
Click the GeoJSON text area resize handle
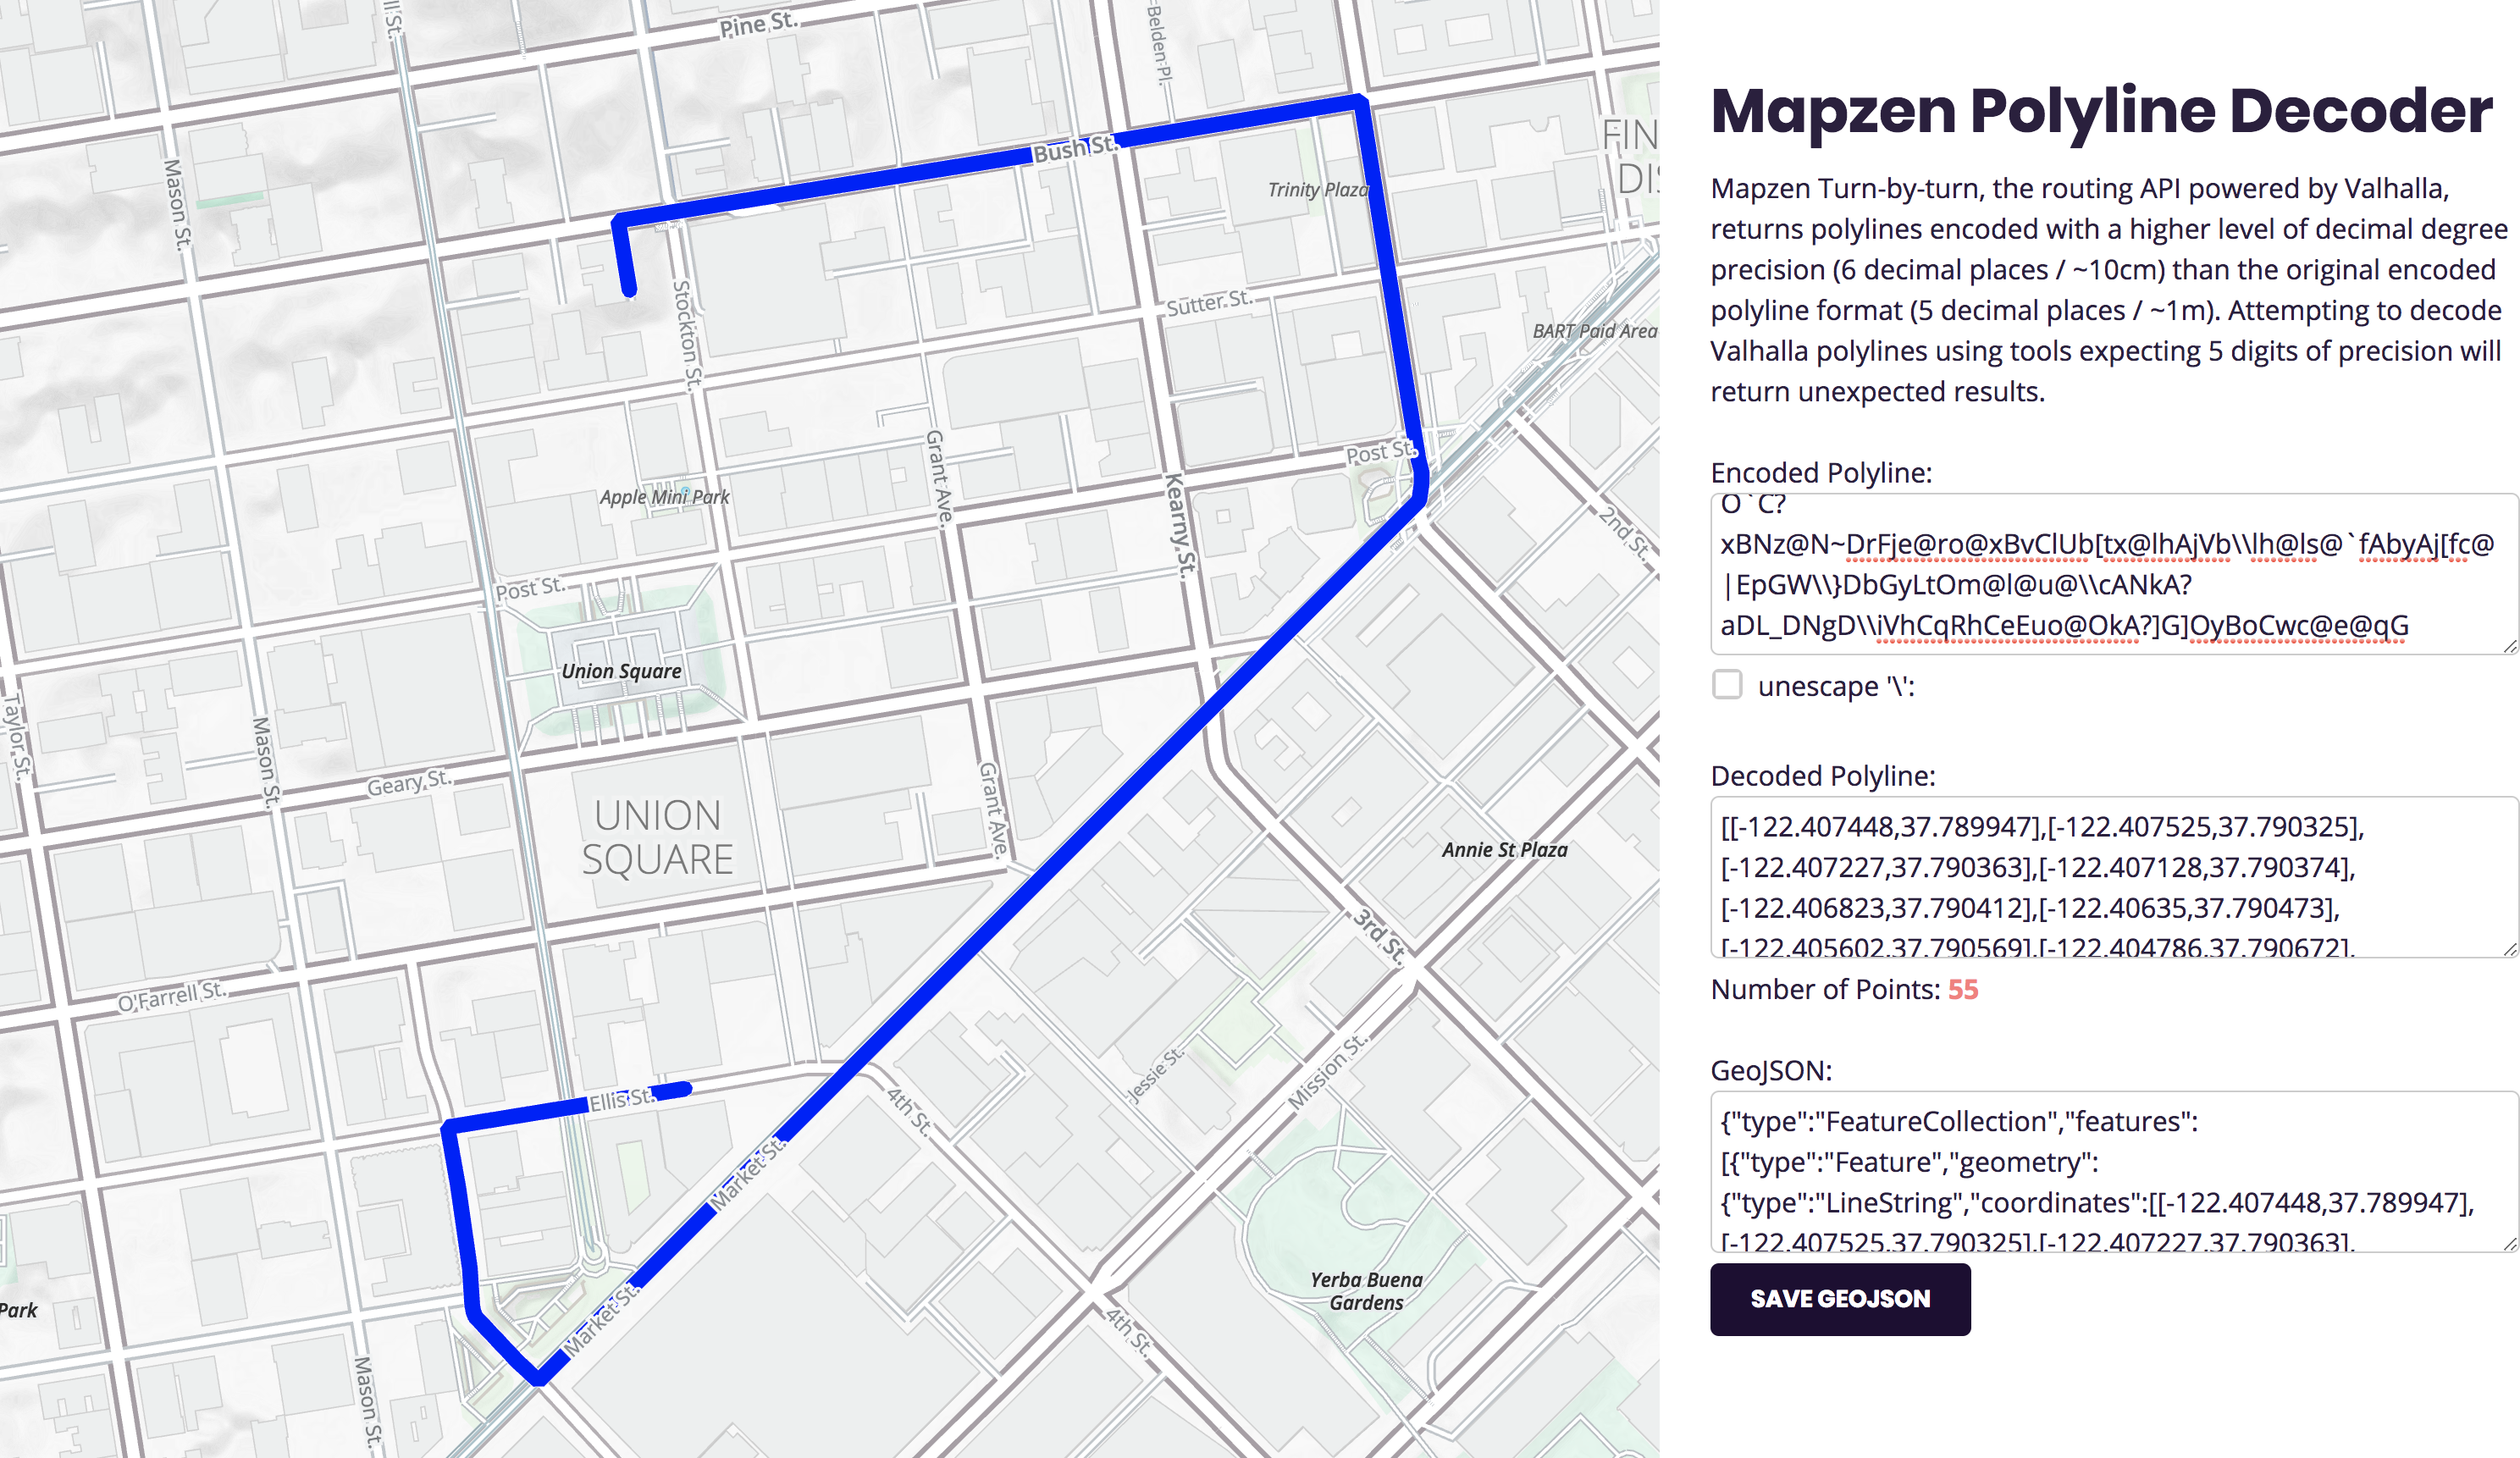pos(2510,1244)
